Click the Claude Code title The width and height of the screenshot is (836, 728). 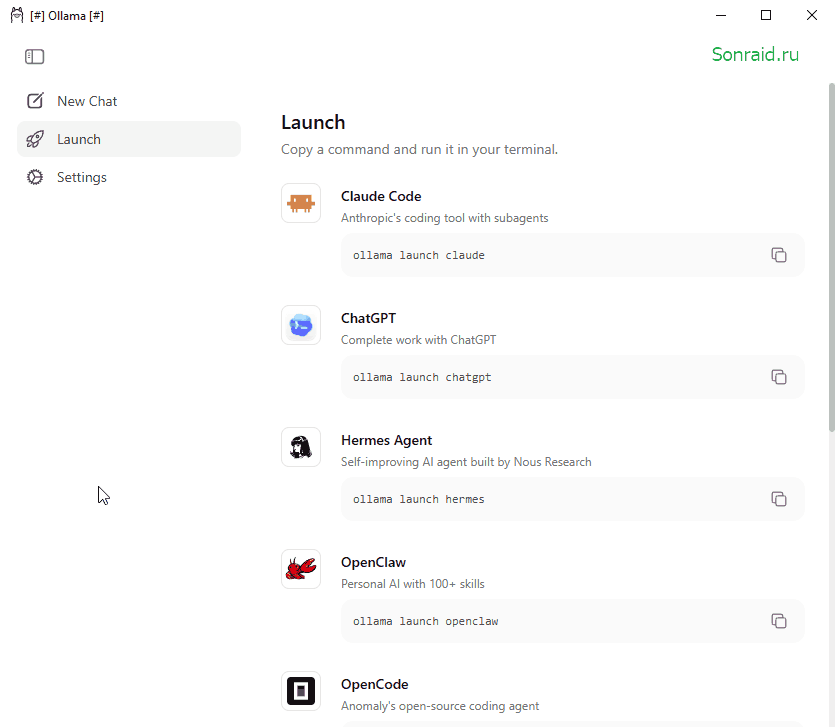(381, 196)
